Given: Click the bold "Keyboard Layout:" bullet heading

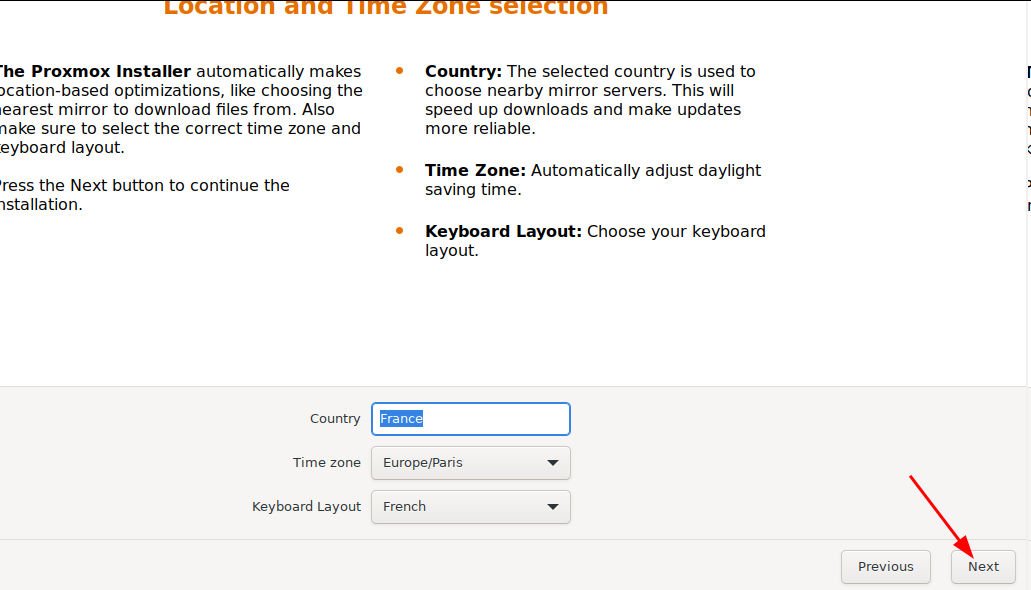Looking at the screenshot, I should pos(503,231).
